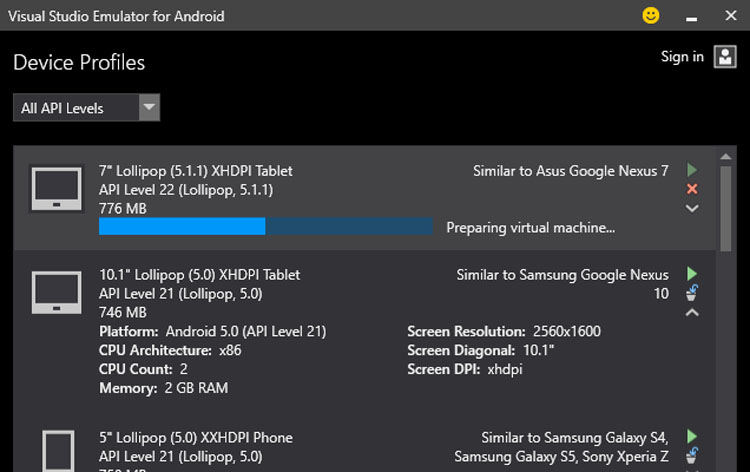Click the 'Preparing virtual machine...' status text
This screenshot has width=750, height=472.
click(x=531, y=228)
